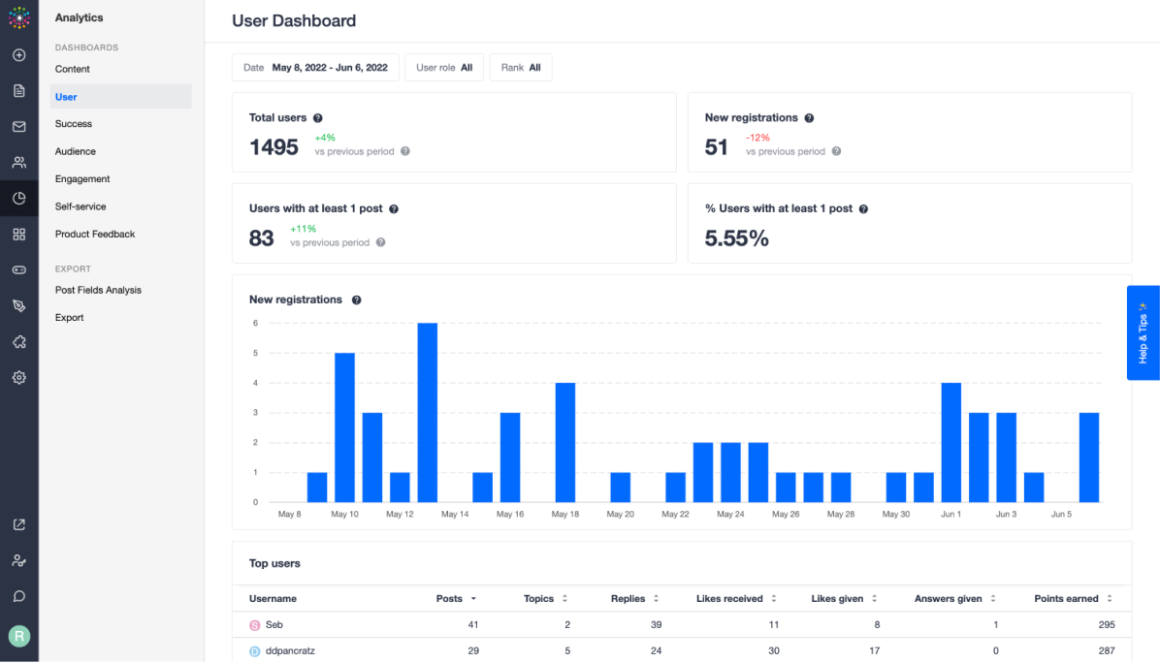Open the users icon in left rail
This screenshot has height=663, width=1160.
click(x=19, y=162)
